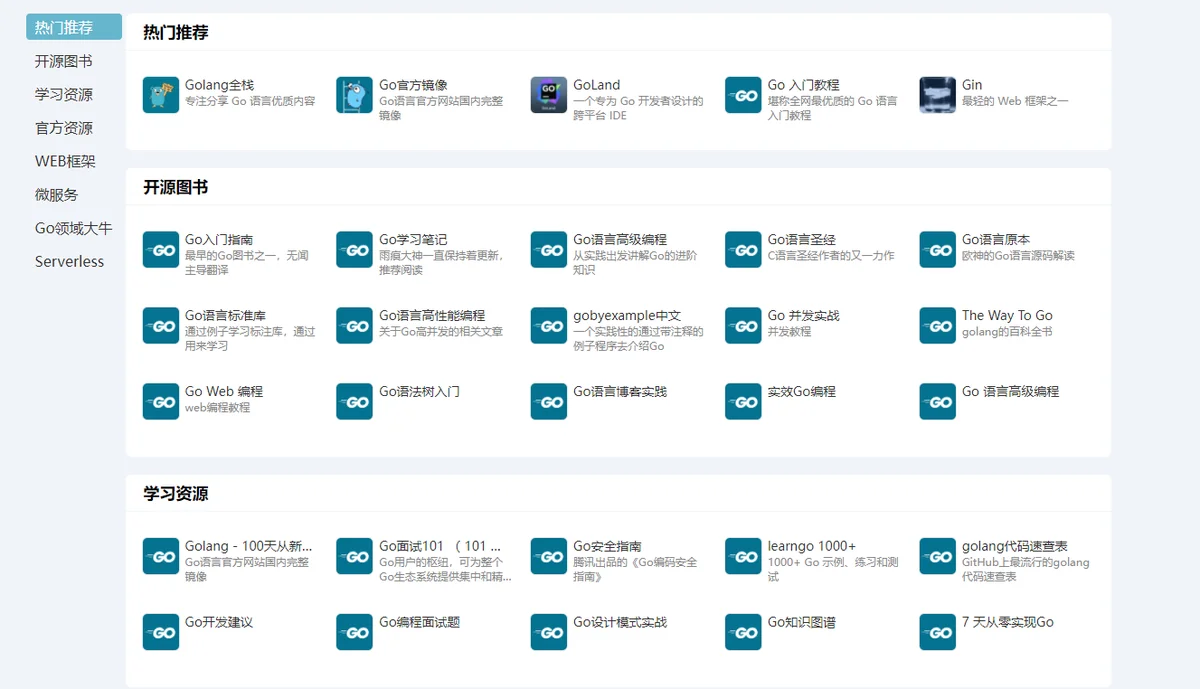Image resolution: width=1200 pixels, height=689 pixels.
Task: Open the Go知识图谱 title link
Action: point(802,622)
